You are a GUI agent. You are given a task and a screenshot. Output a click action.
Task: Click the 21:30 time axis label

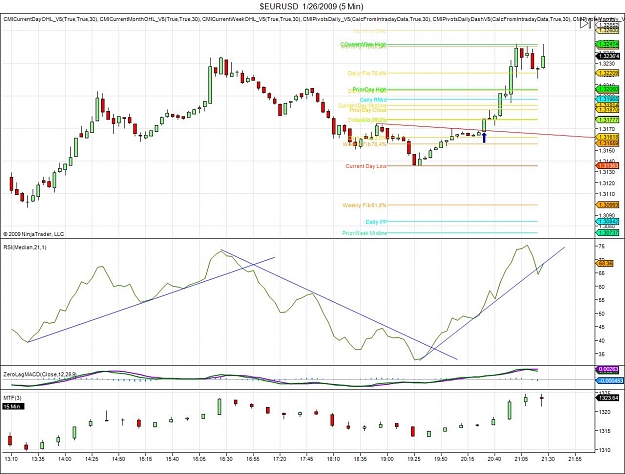[x=548, y=459]
